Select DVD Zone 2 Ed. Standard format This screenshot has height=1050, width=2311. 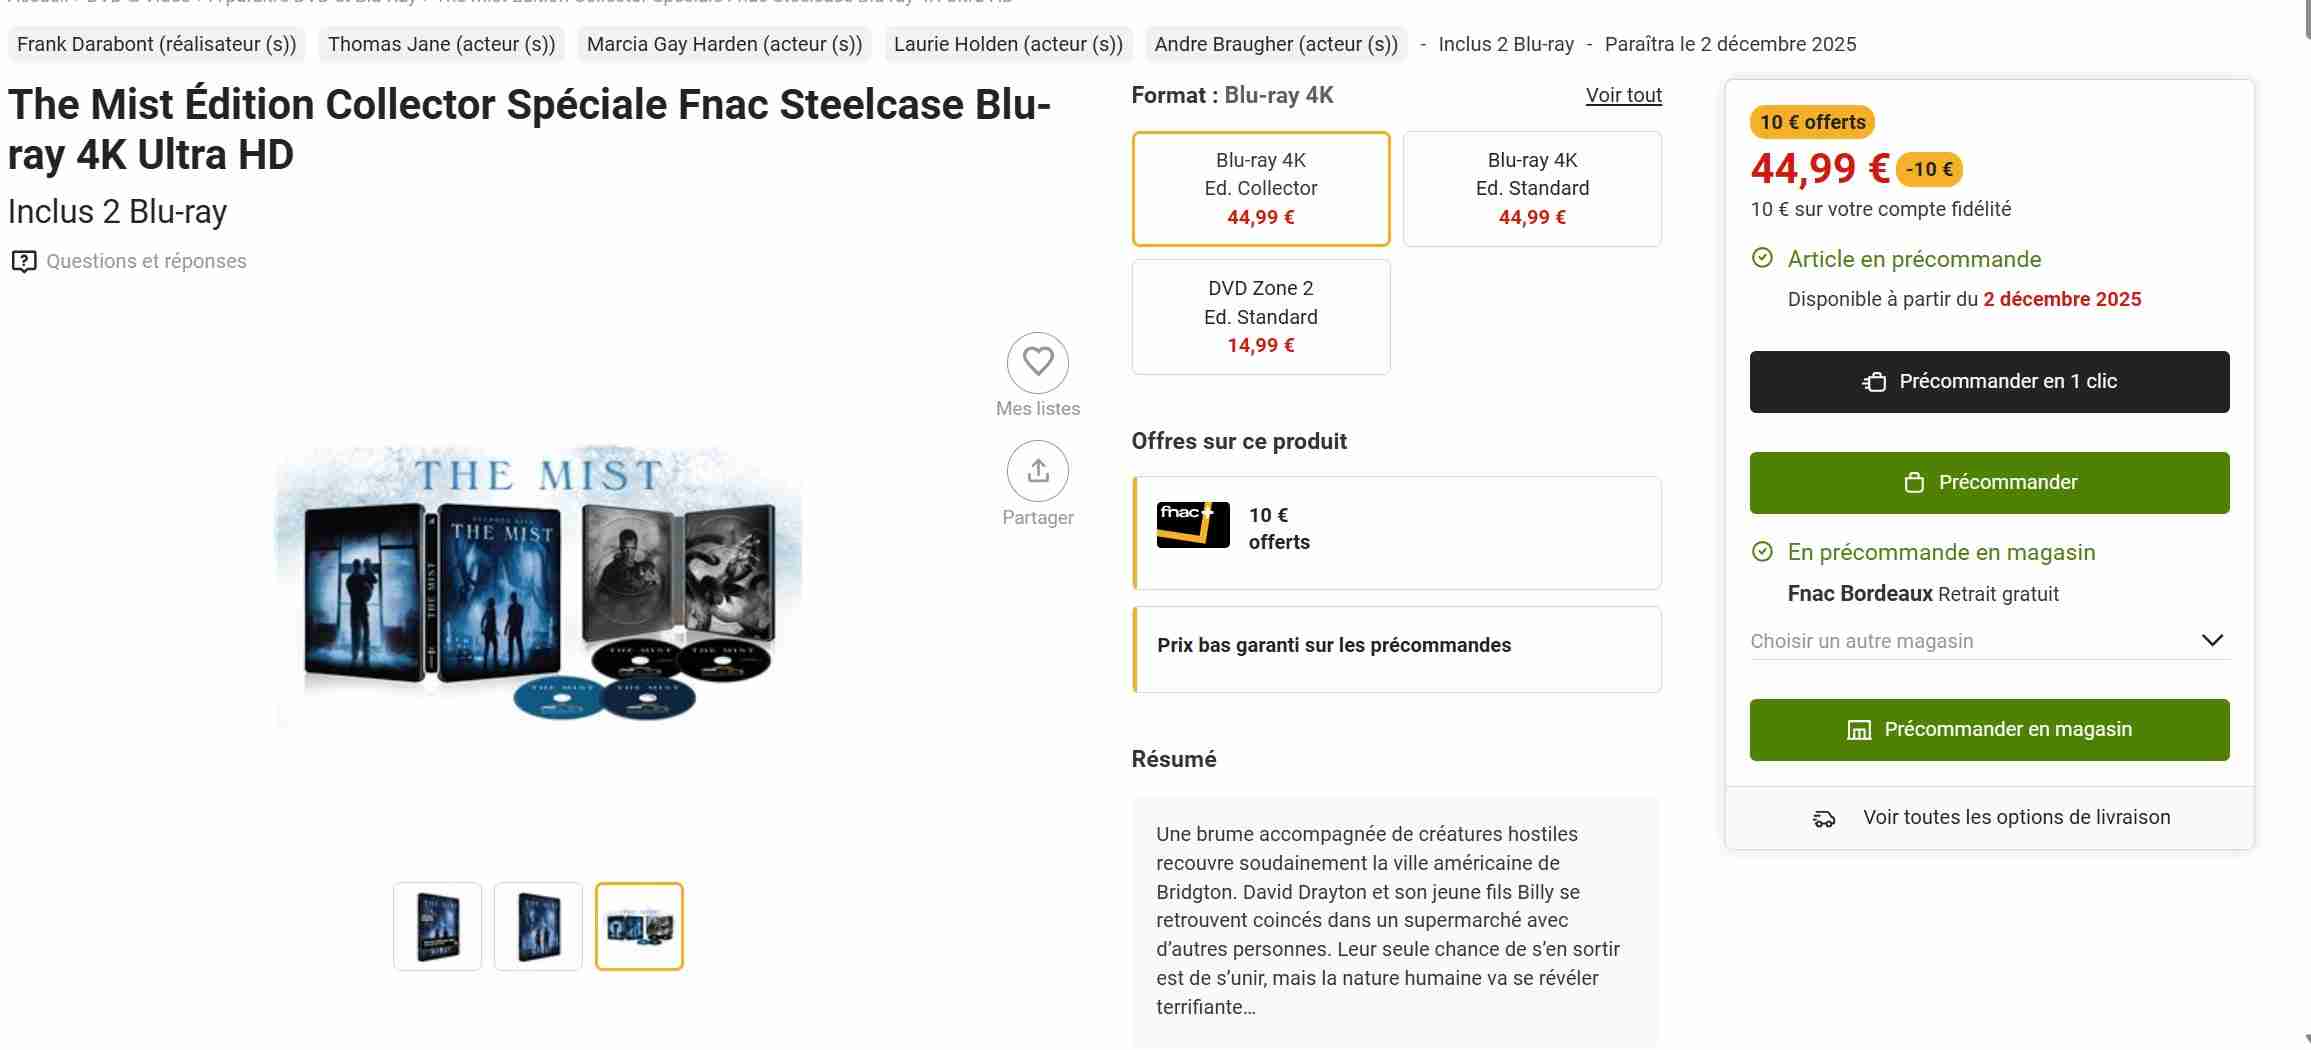(x=1260, y=316)
